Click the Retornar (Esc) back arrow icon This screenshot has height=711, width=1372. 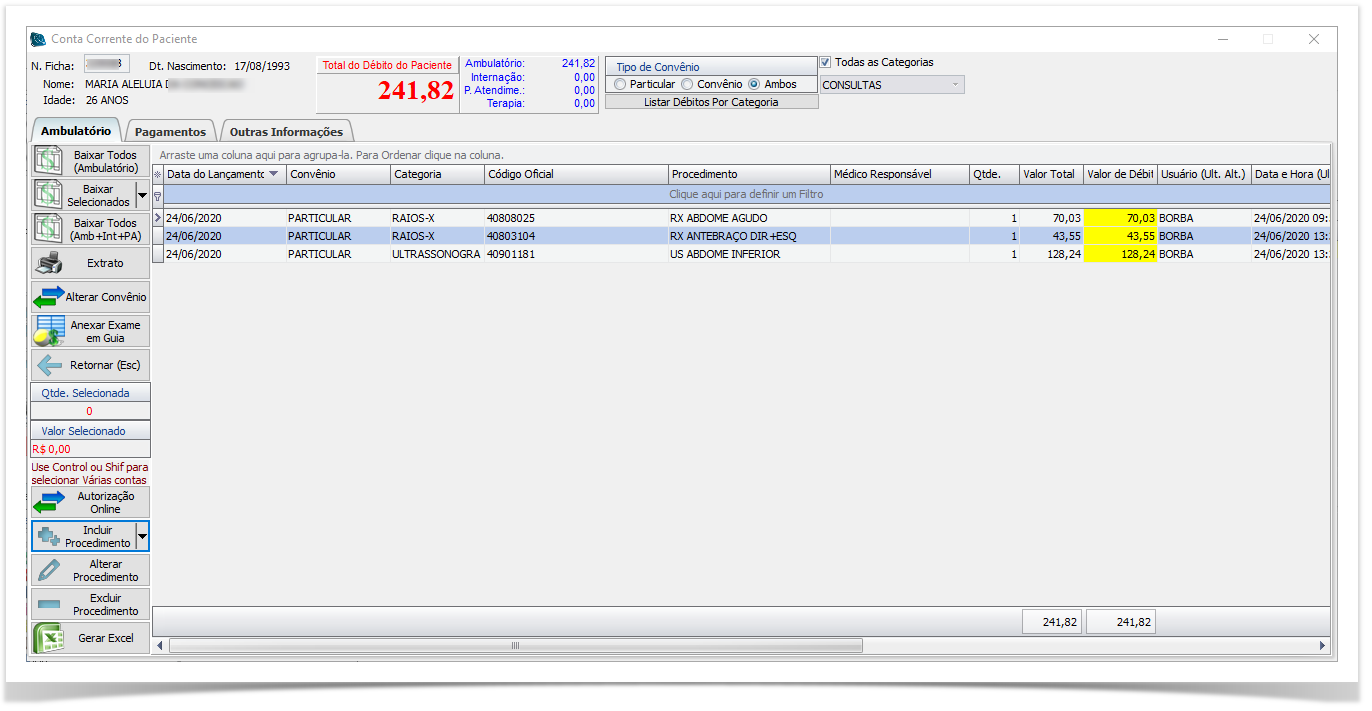pyautogui.click(x=48, y=365)
